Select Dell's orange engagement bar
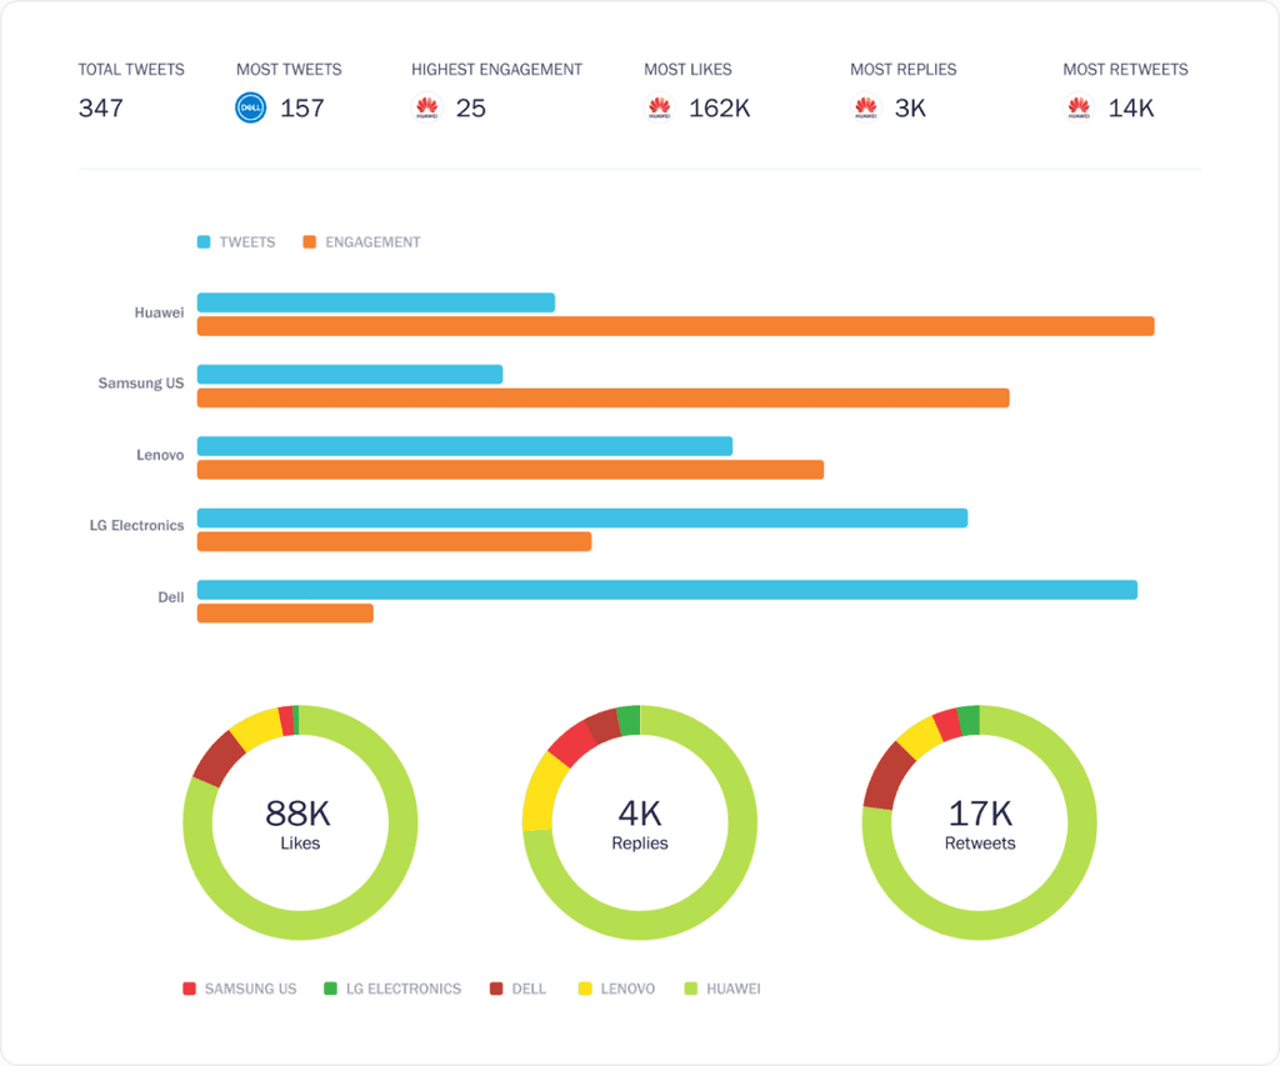1280x1066 pixels. pos(285,614)
